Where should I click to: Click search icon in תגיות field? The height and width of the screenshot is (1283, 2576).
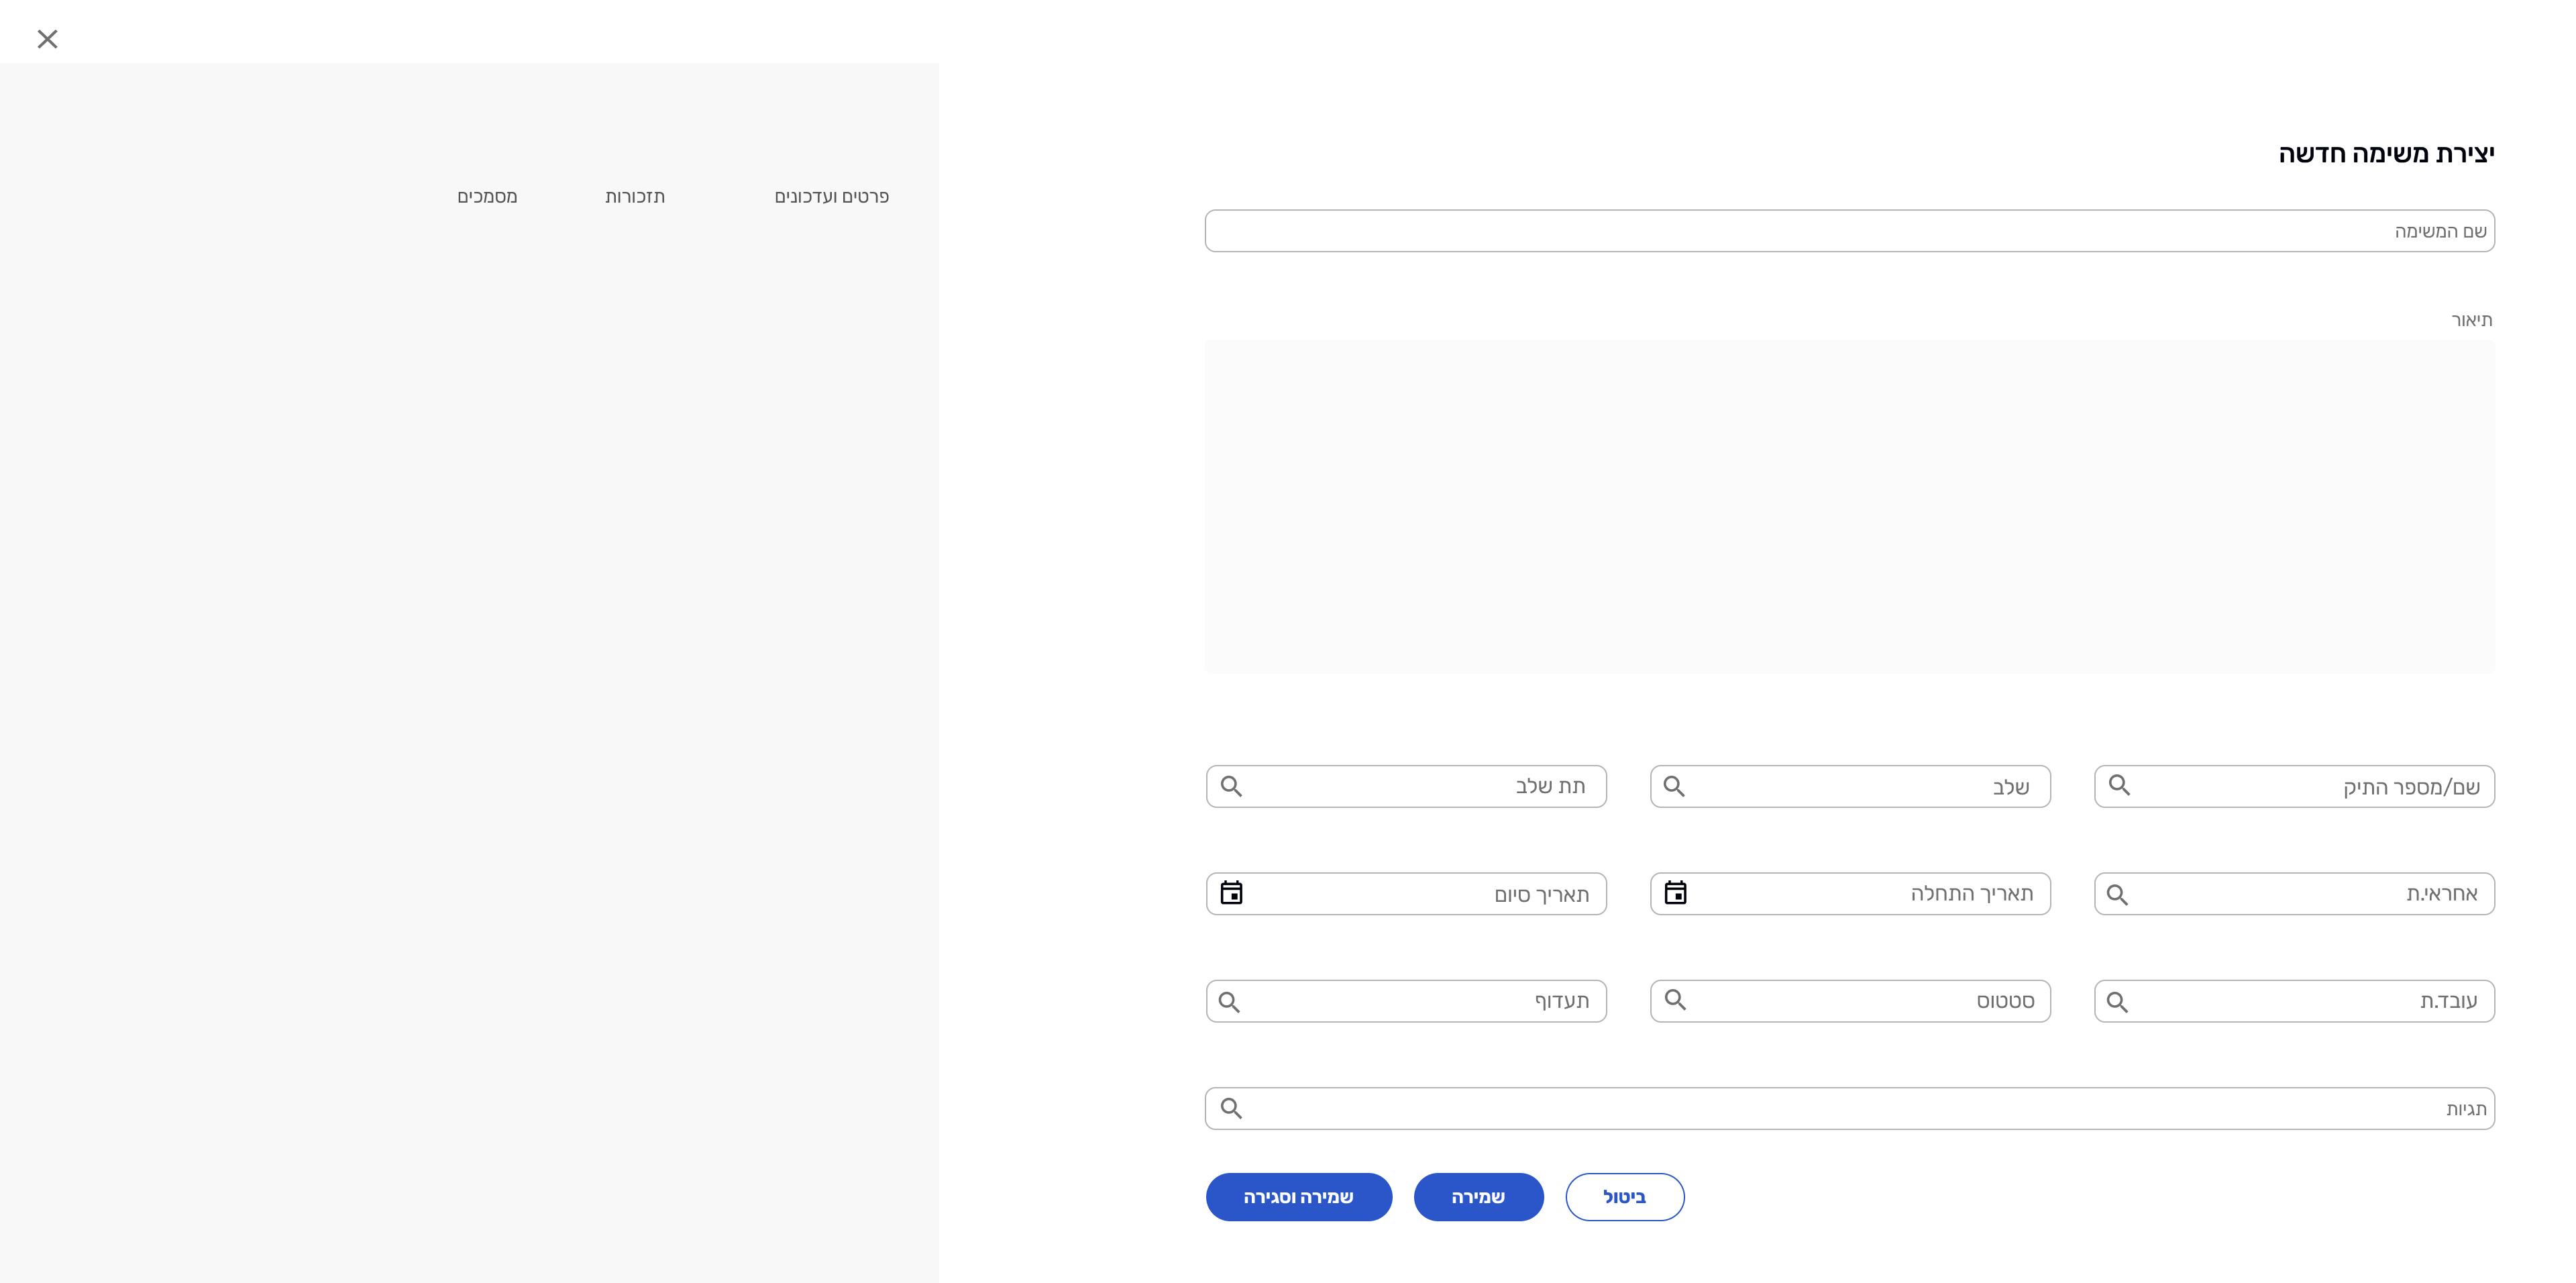tap(1231, 1109)
